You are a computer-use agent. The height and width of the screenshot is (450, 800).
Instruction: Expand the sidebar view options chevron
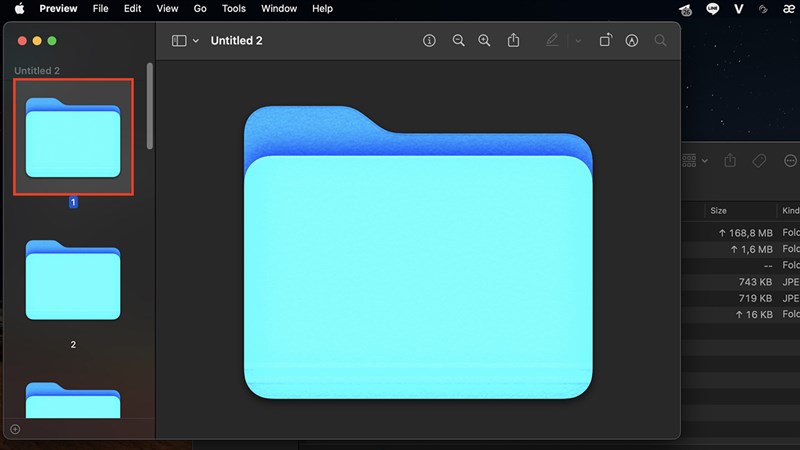click(196, 41)
